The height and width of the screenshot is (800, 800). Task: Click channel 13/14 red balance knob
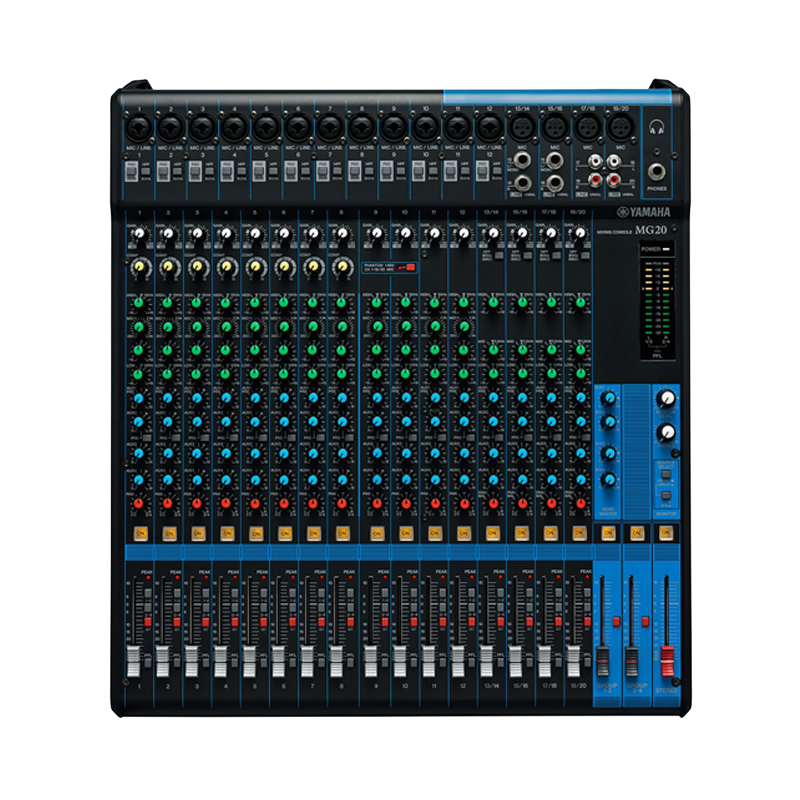point(493,504)
